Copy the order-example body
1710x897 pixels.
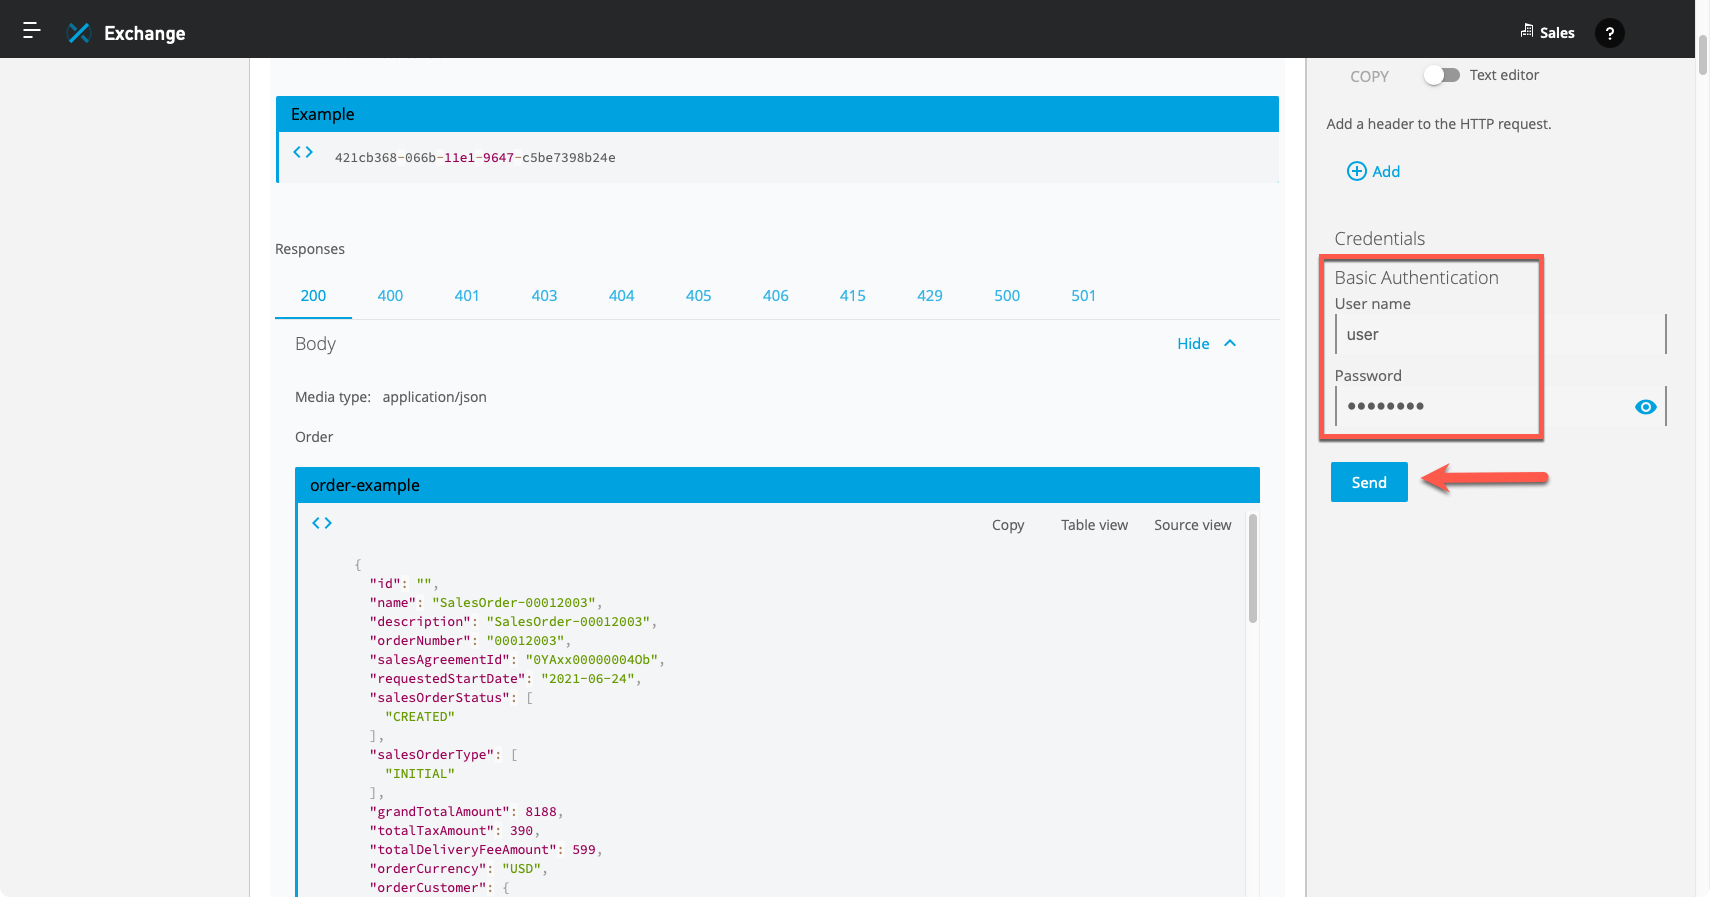coord(1008,525)
